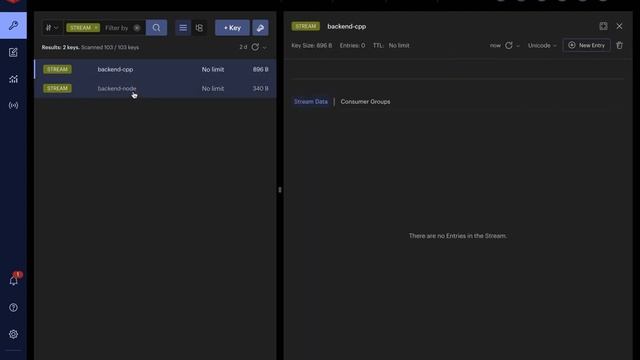Open the Settings gear icon

[13, 334]
